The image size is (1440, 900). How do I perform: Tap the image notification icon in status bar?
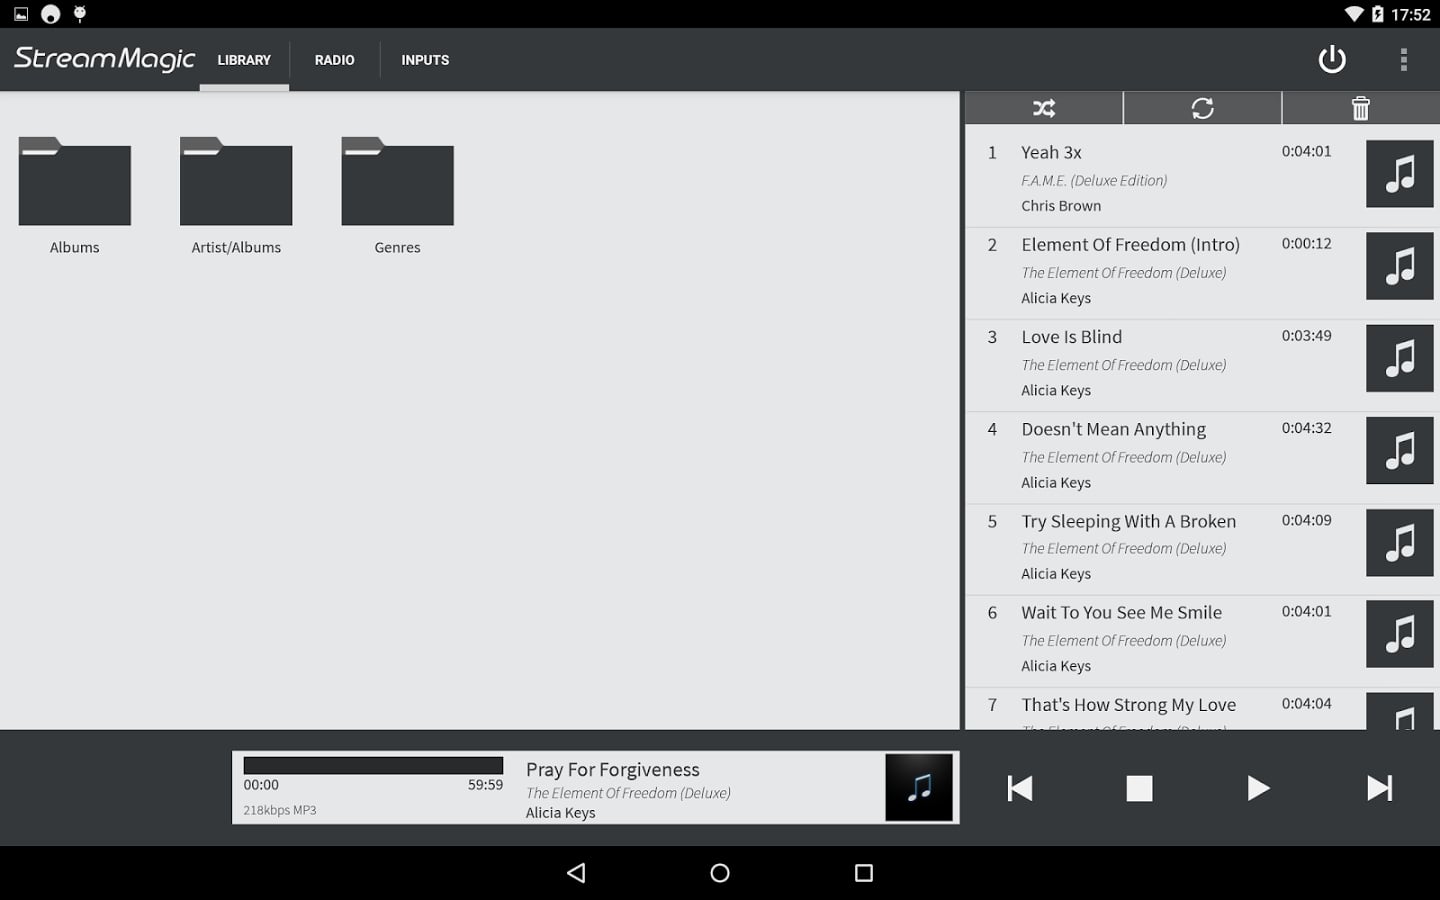(x=21, y=14)
